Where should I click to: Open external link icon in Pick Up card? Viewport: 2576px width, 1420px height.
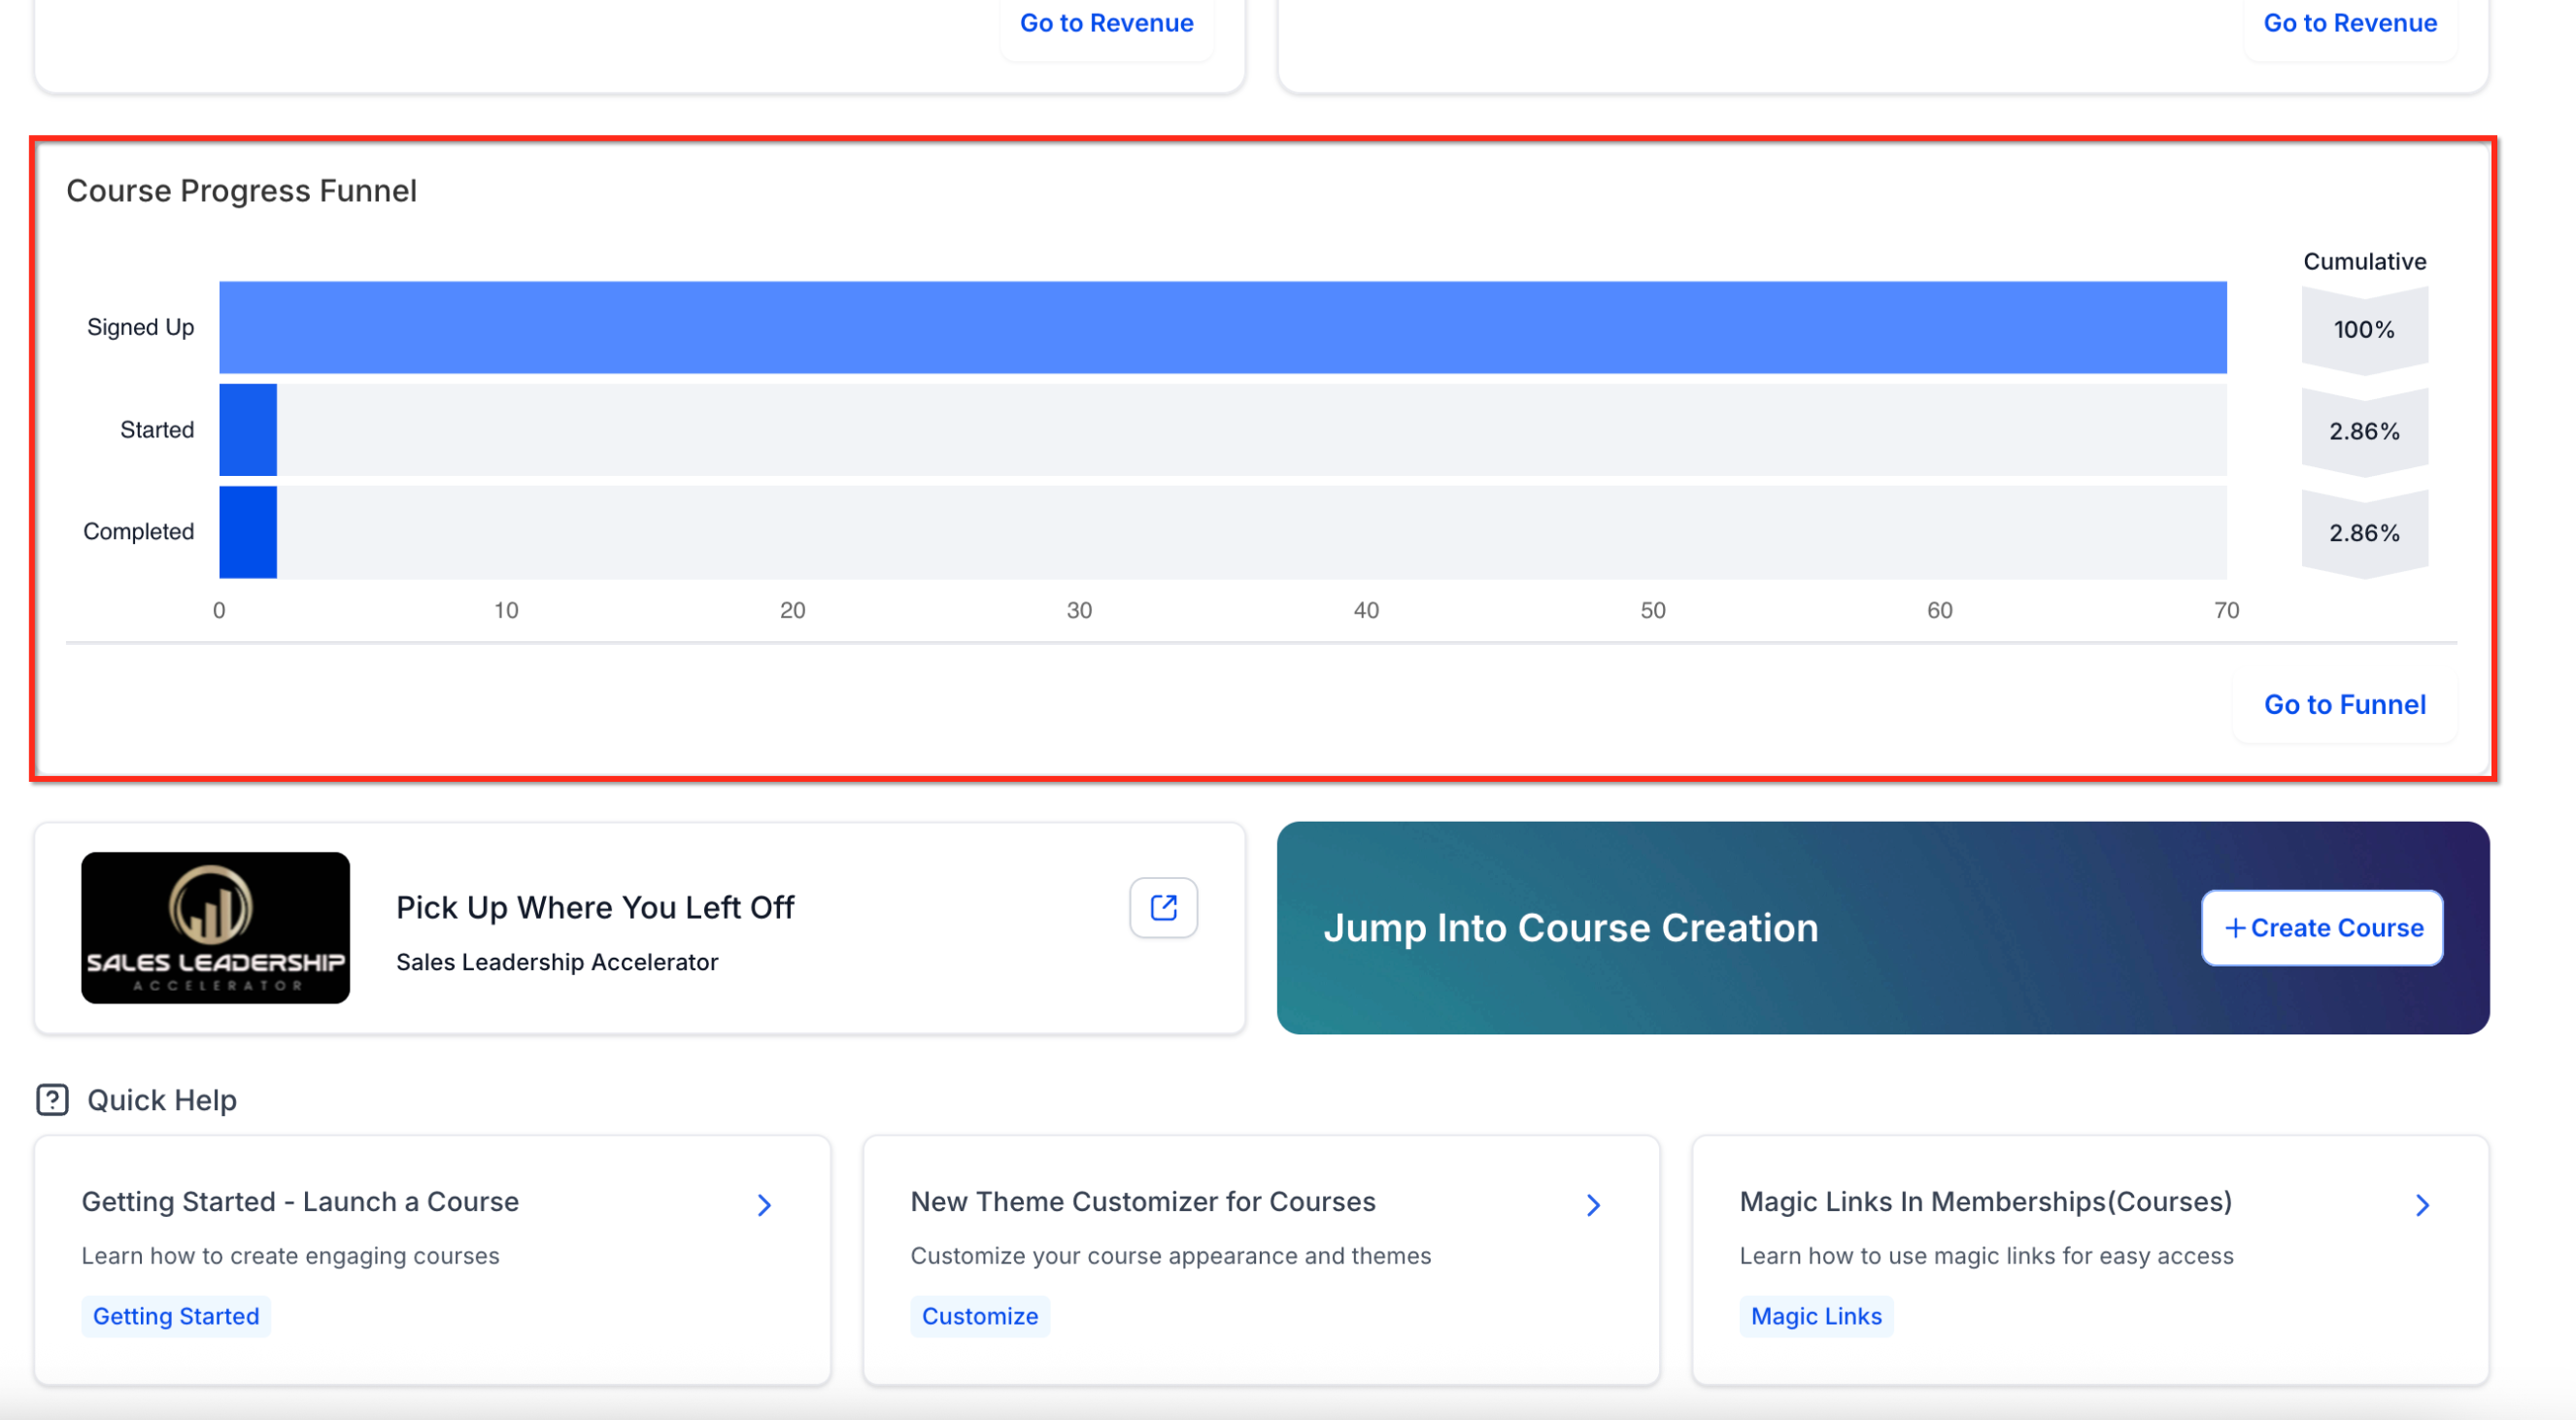point(1163,907)
